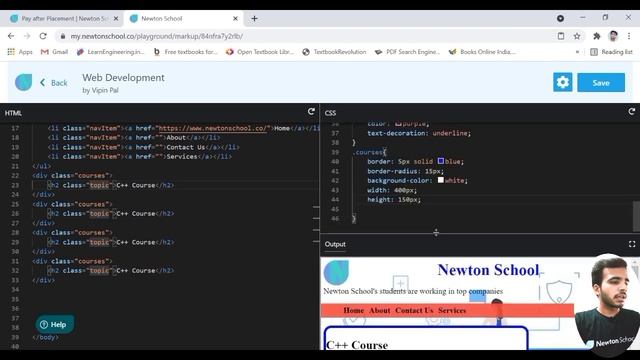
Task: Click the Newton School heading in output
Action: 488,270
